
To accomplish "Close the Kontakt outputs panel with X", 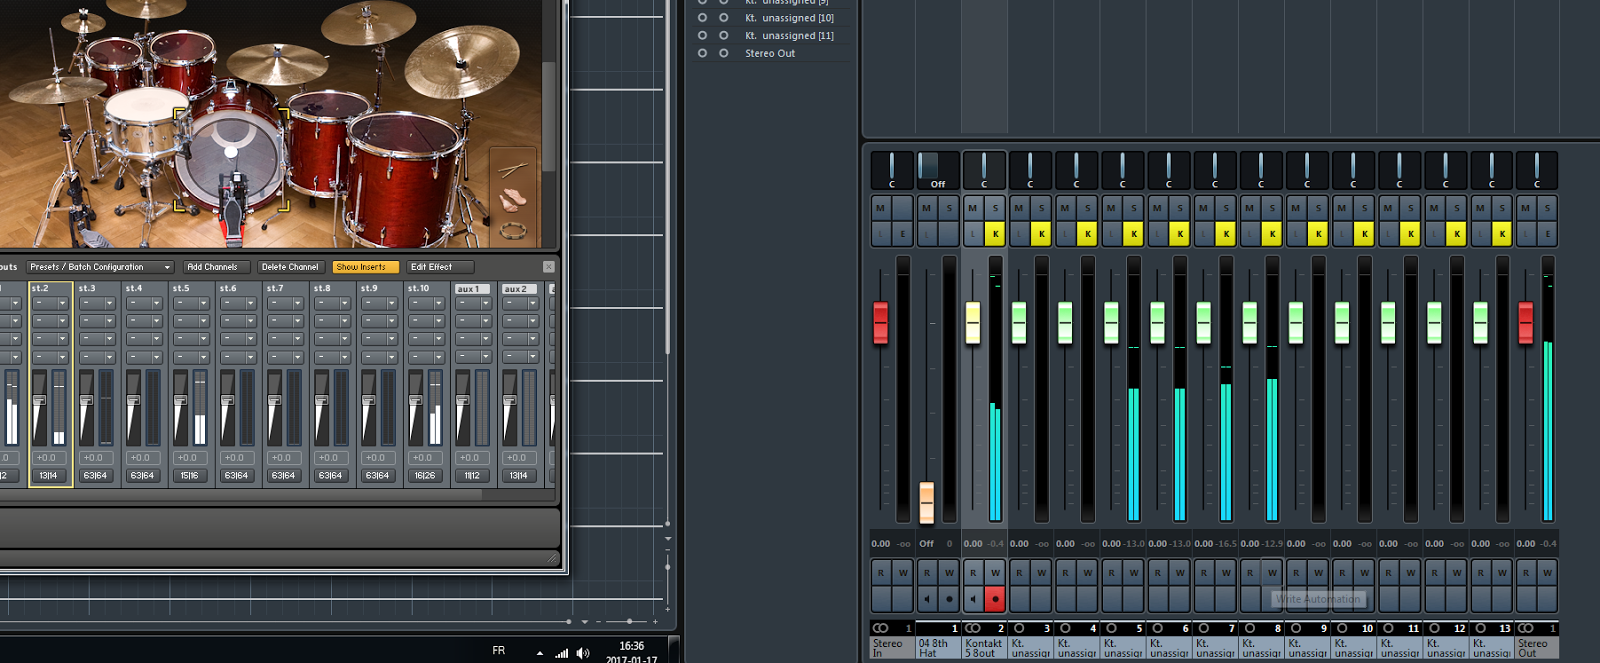I will coord(548,267).
